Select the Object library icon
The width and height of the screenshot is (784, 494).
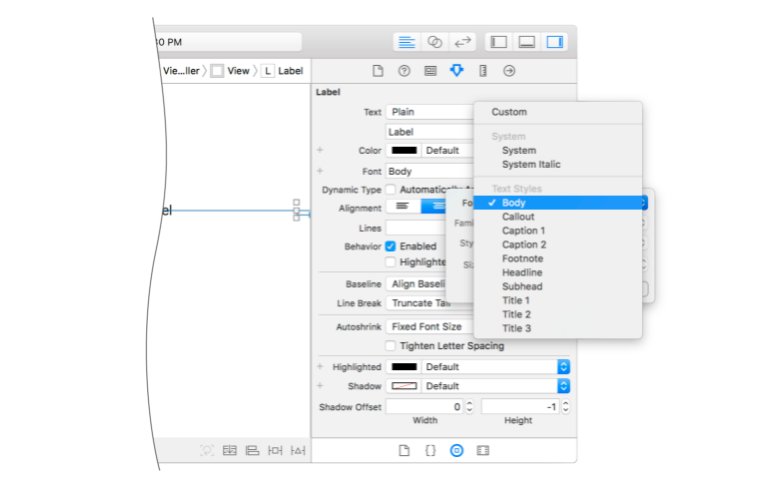[x=457, y=451]
